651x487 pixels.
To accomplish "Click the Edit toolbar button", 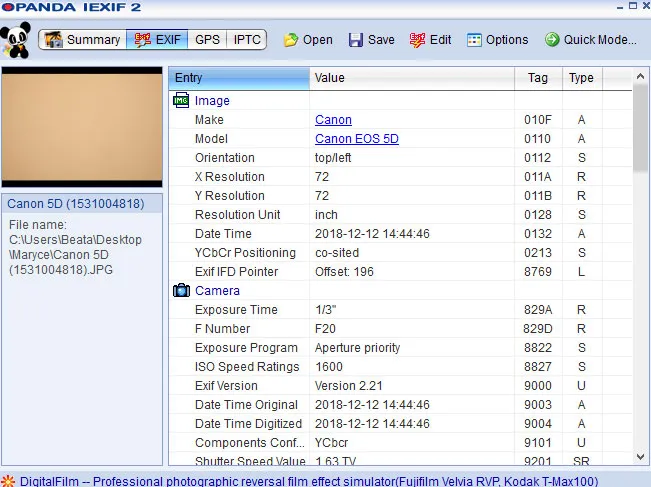I will click(x=430, y=40).
